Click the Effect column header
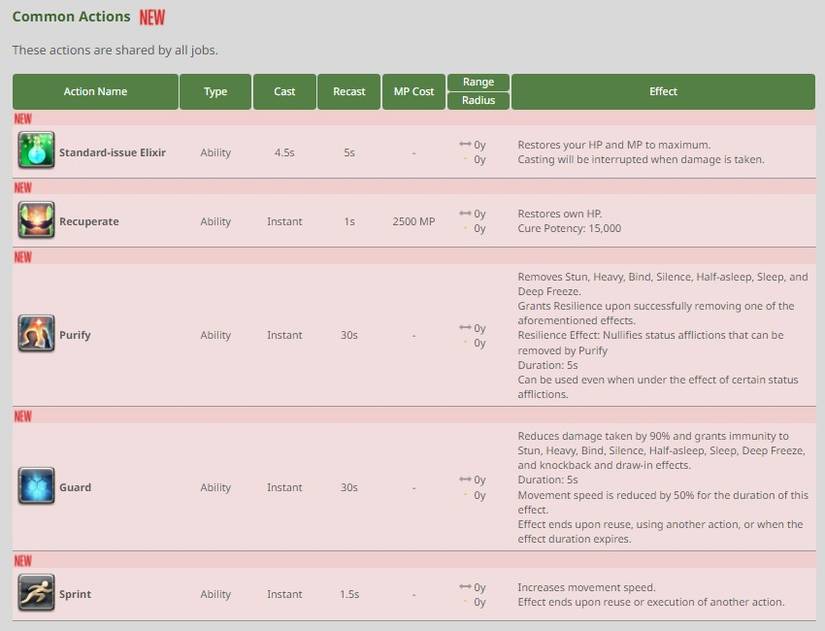Screen dimensions: 825x631 663,91
